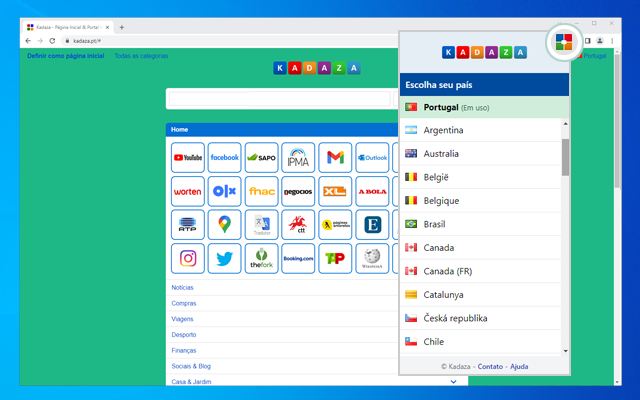Open the Notícias category

tap(182, 288)
